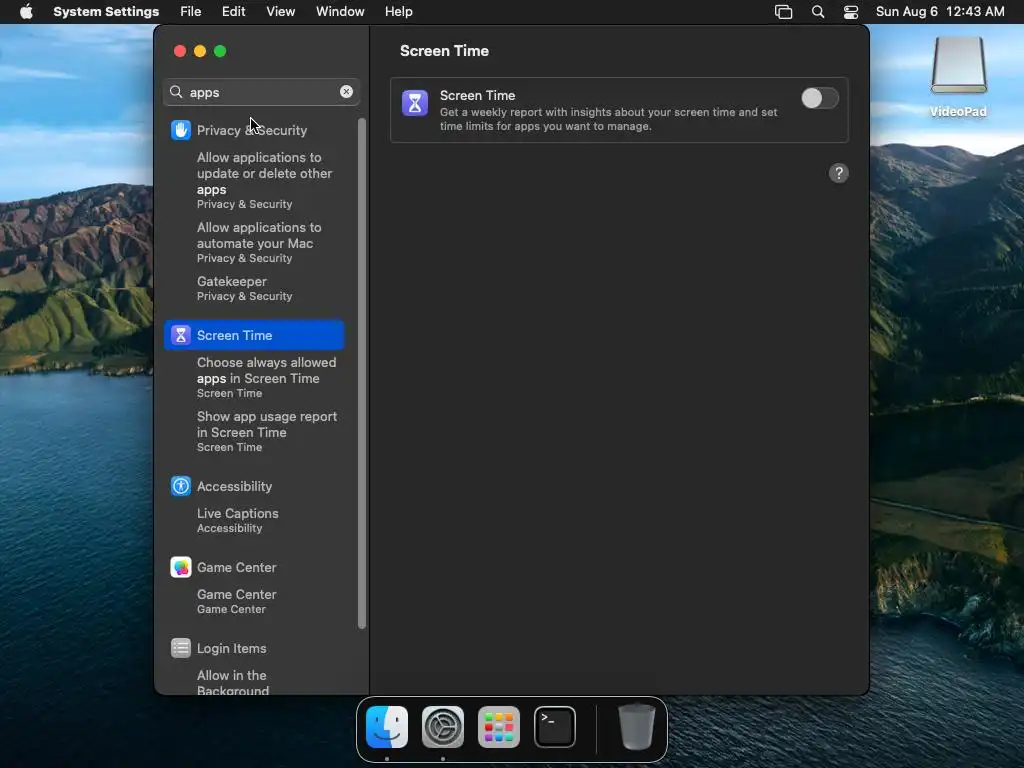Open 'Allow applications to automate your Mac'
1024x768 pixels.
click(259, 242)
